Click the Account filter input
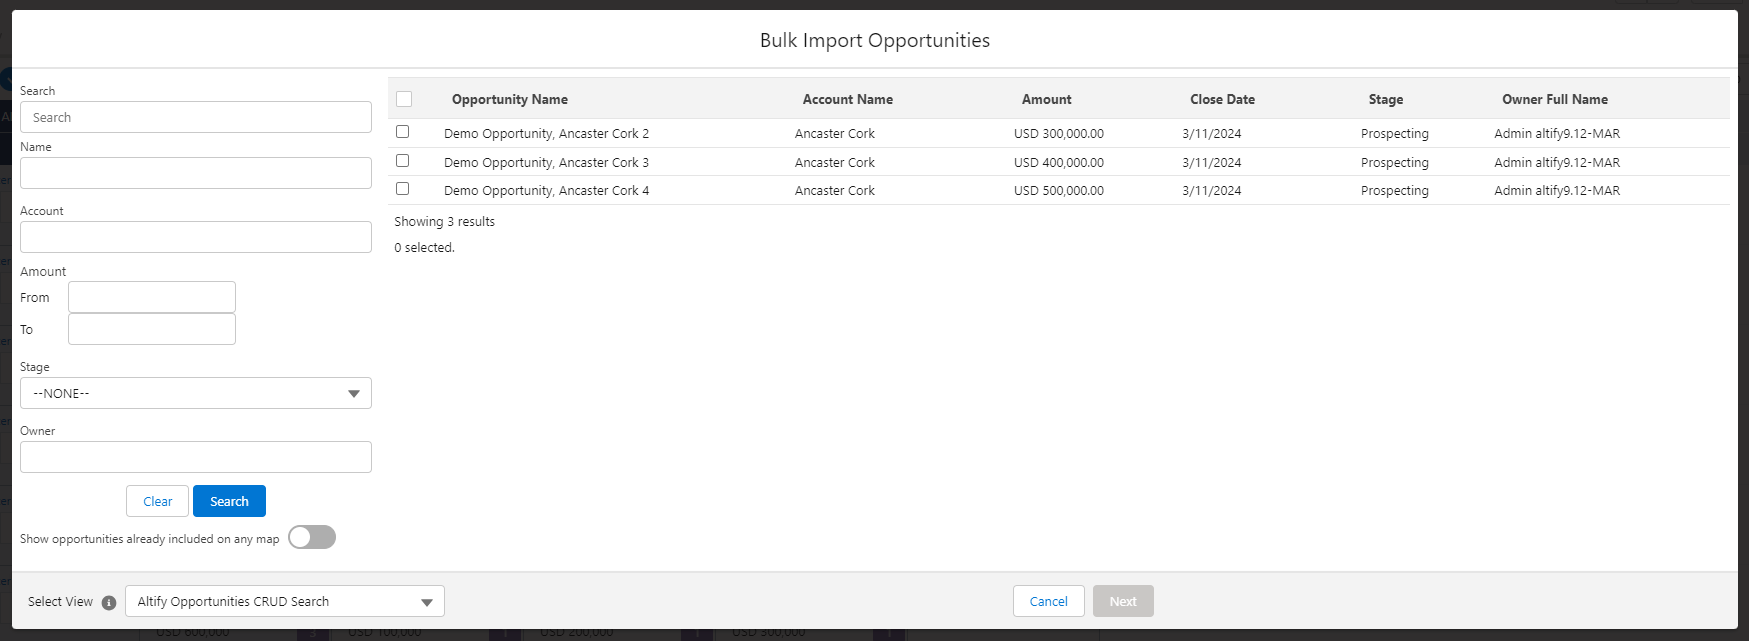 pyautogui.click(x=196, y=237)
